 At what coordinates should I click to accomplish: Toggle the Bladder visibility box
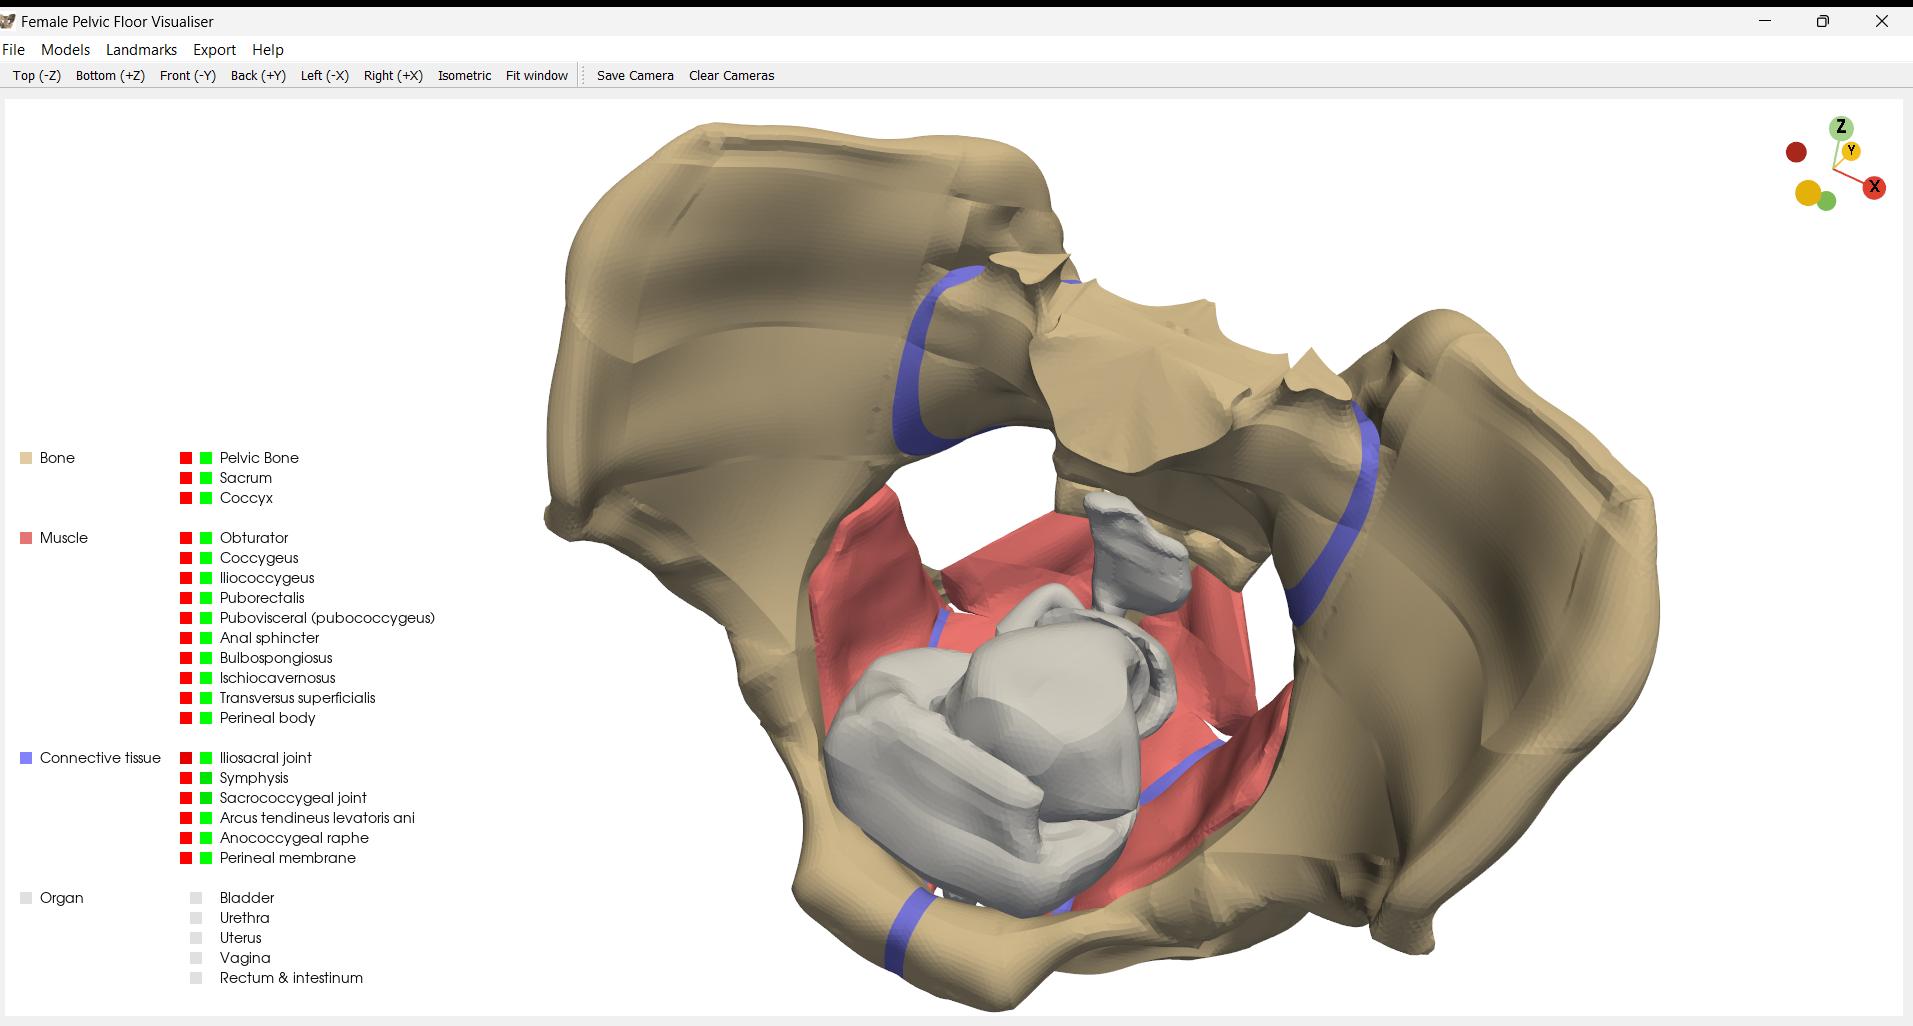pos(196,898)
